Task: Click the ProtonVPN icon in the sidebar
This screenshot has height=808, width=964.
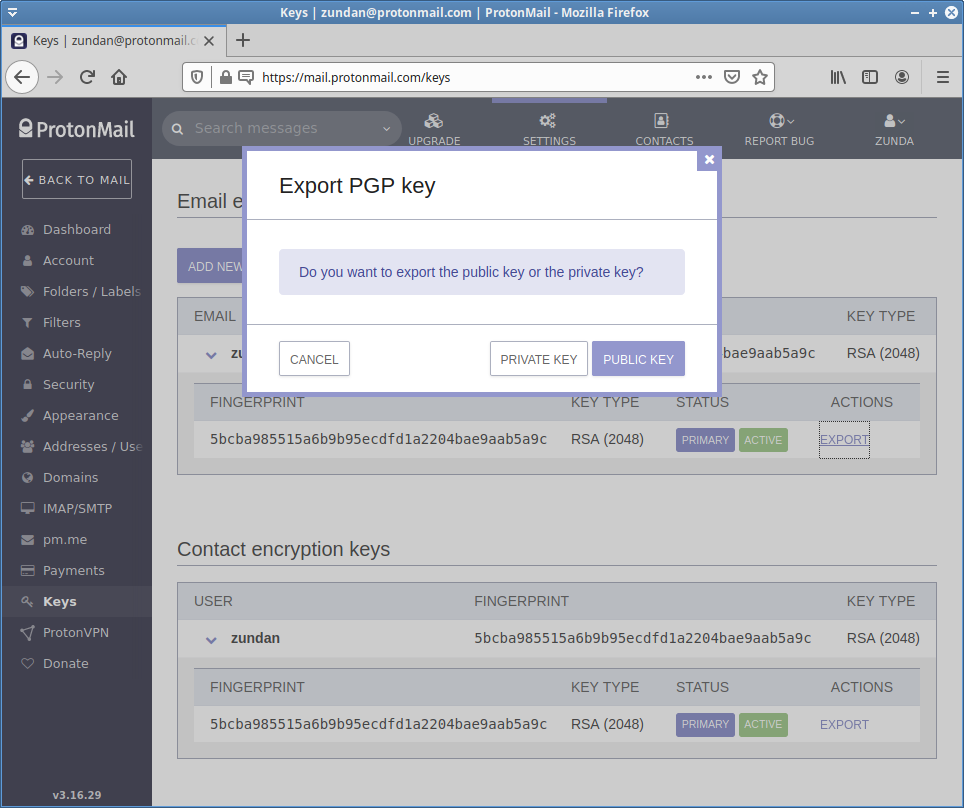Action: pos(27,633)
